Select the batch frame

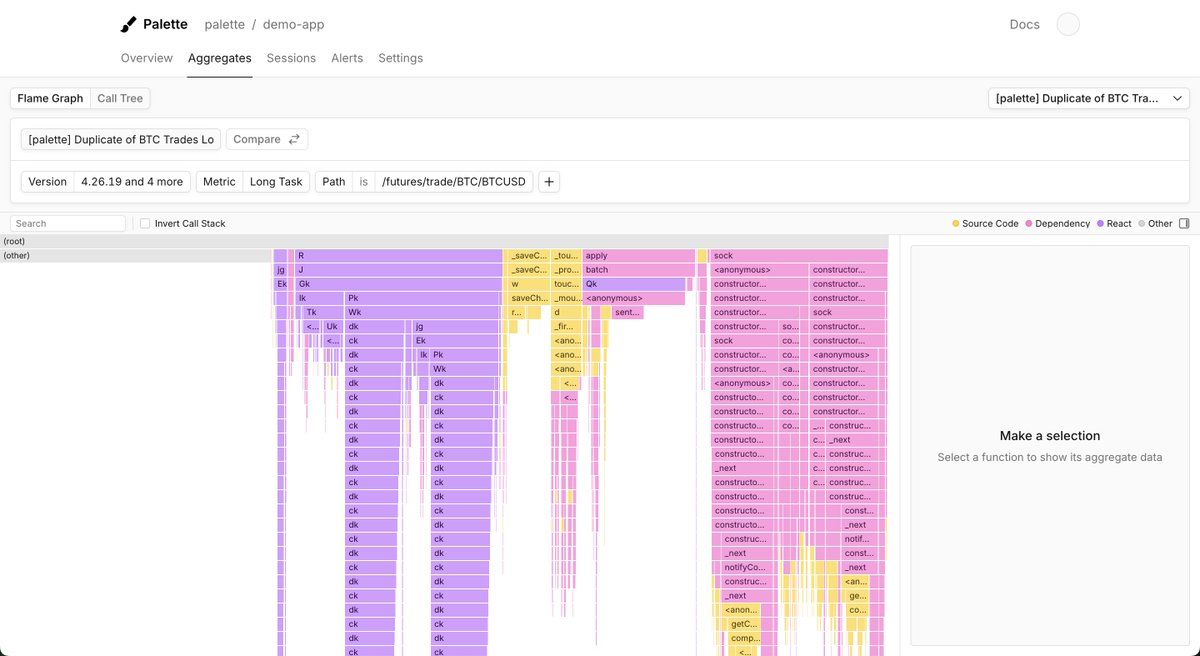(639, 270)
